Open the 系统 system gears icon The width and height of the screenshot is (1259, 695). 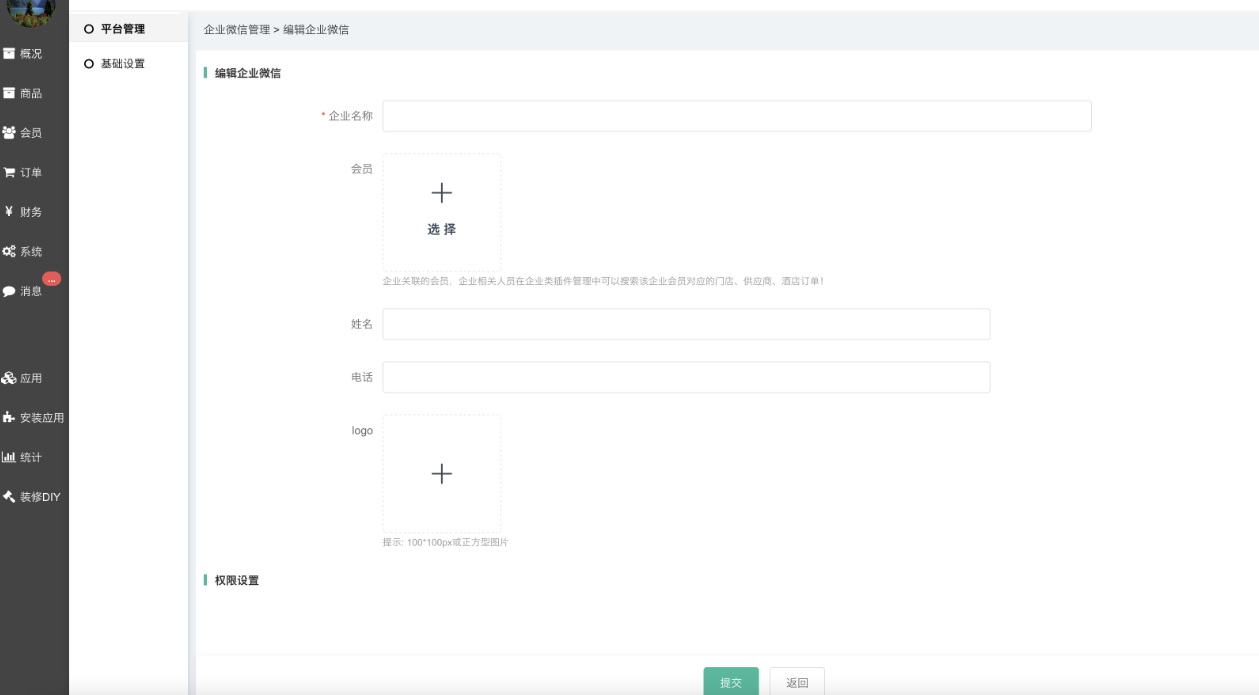9,252
